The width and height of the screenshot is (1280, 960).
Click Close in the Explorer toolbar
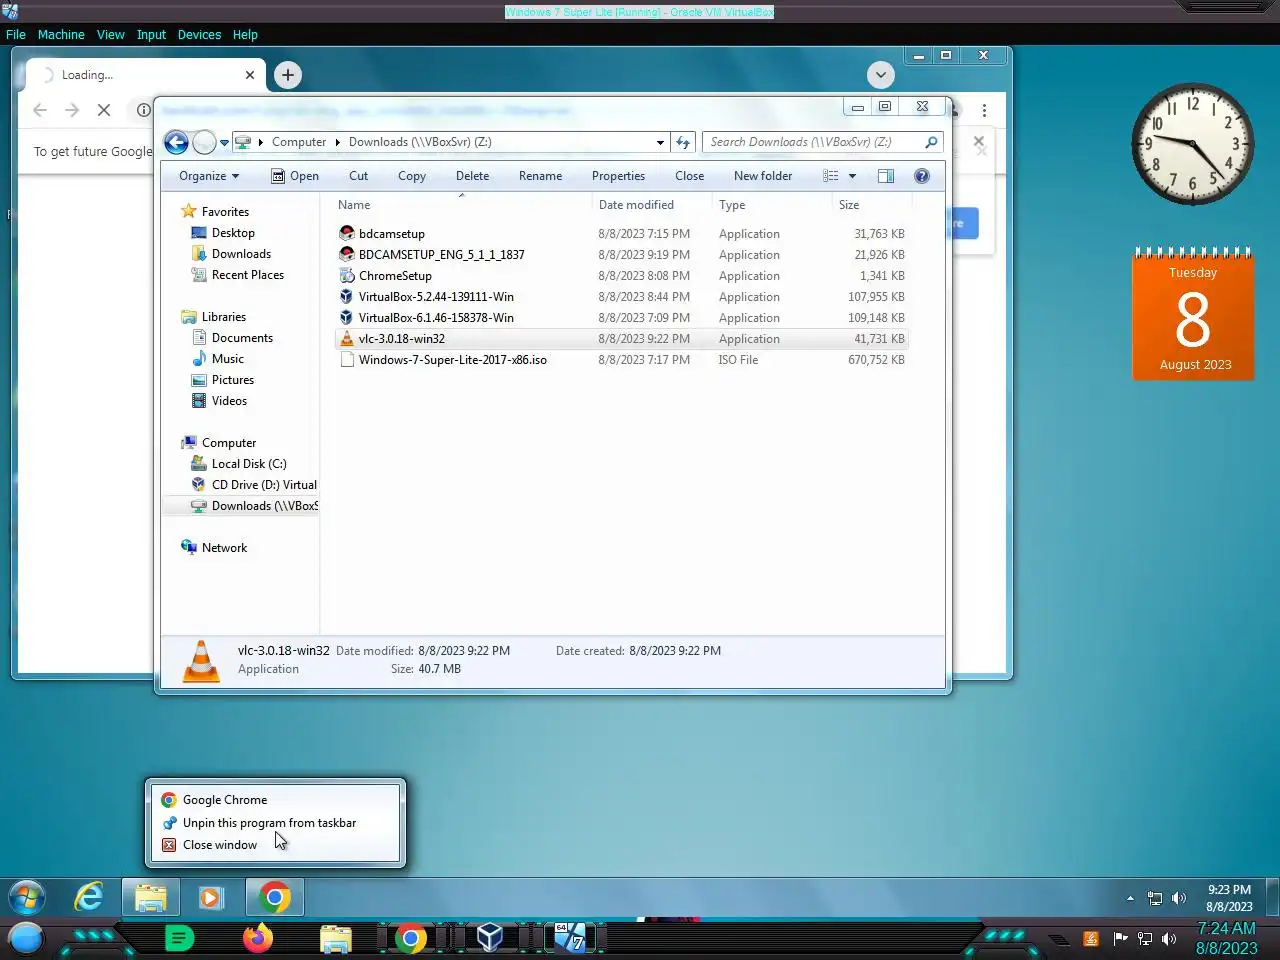689,176
